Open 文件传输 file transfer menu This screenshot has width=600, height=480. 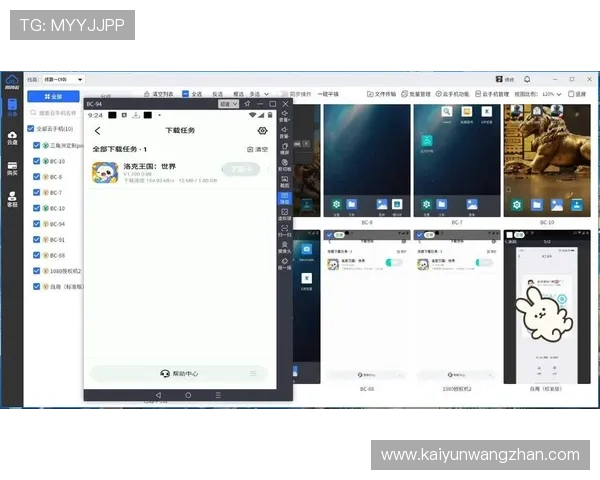click(381, 94)
